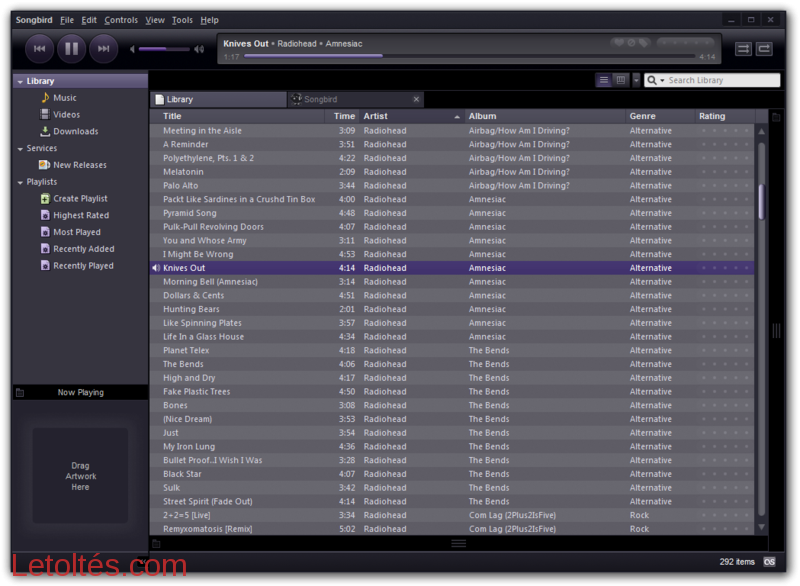800x586 pixels.
Task: Open the Tools menu
Action: 182,20
